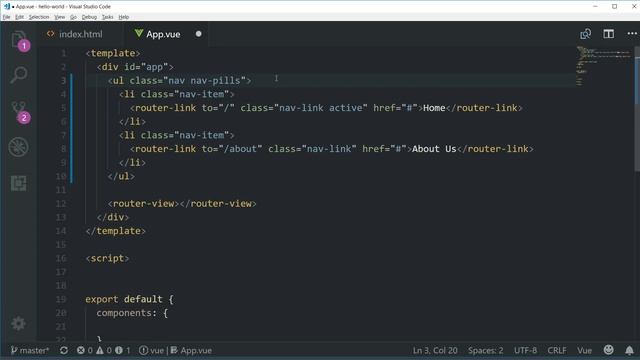Click the 'script' tag on line 16
Viewport: 640px width, 360px height.
[107, 258]
